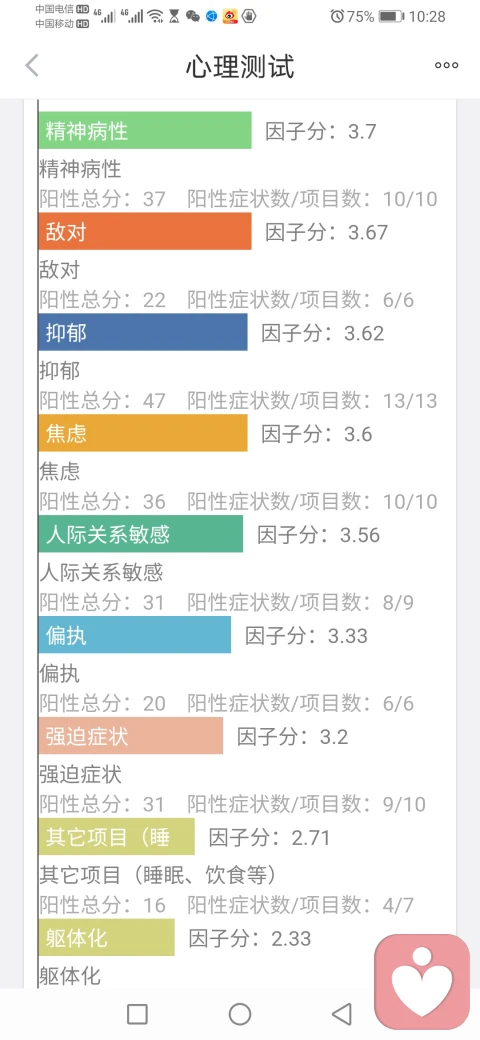Tap the 其它项目（睡眠、饮食等）text label
Viewport: 480px width, 1040px height.
tap(158, 875)
